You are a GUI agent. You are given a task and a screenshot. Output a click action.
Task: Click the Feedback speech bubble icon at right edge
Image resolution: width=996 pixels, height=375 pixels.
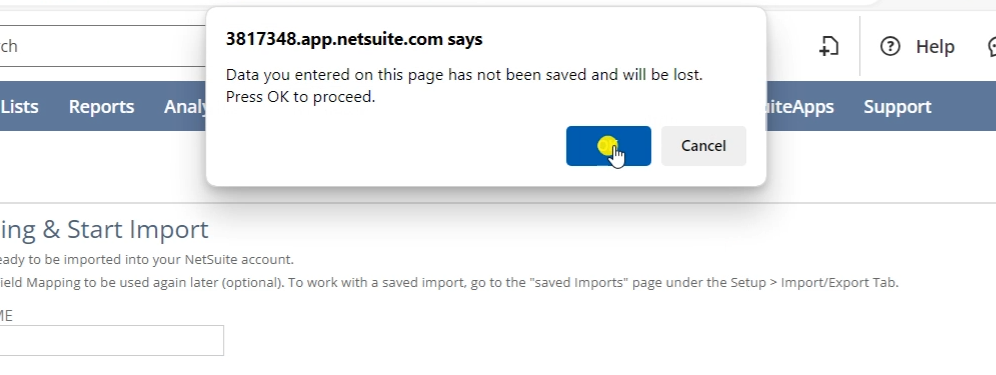(992, 46)
